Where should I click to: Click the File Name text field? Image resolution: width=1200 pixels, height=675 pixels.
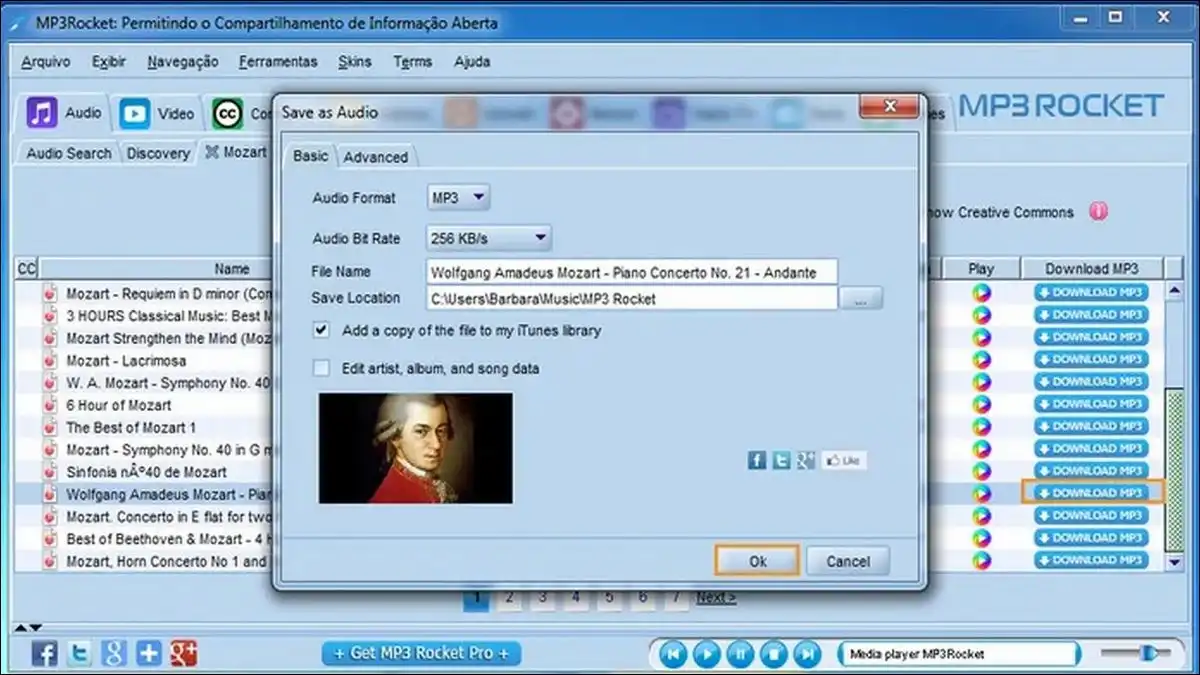coord(632,272)
